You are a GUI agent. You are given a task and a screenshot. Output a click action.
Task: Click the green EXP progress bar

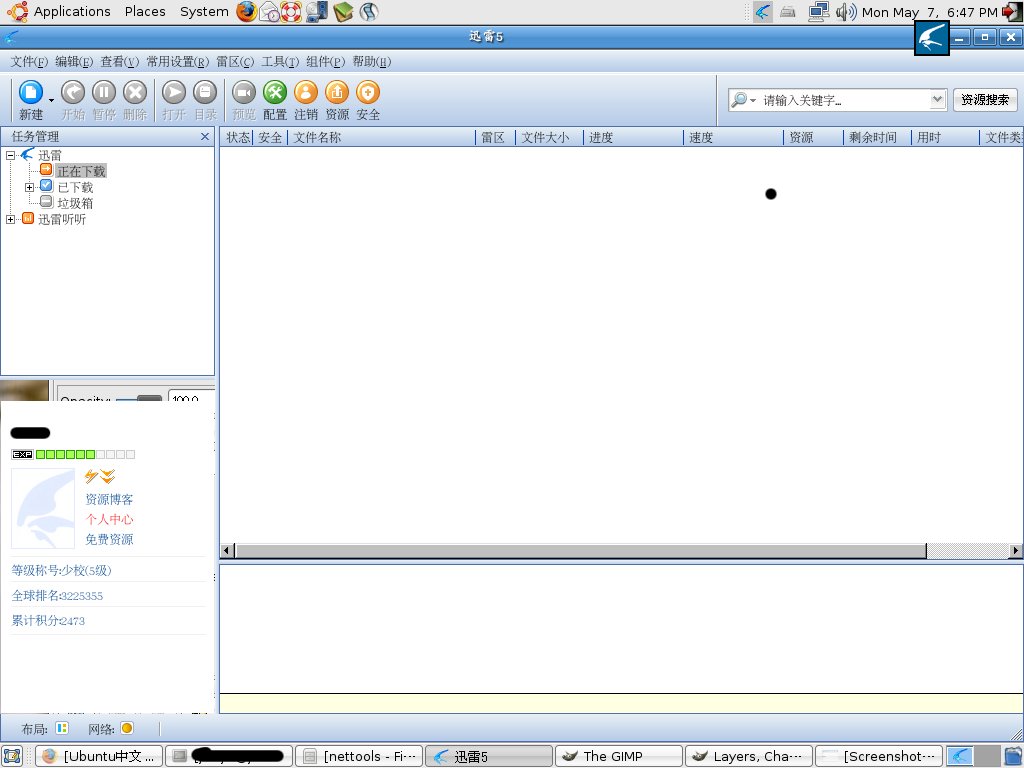[86, 455]
